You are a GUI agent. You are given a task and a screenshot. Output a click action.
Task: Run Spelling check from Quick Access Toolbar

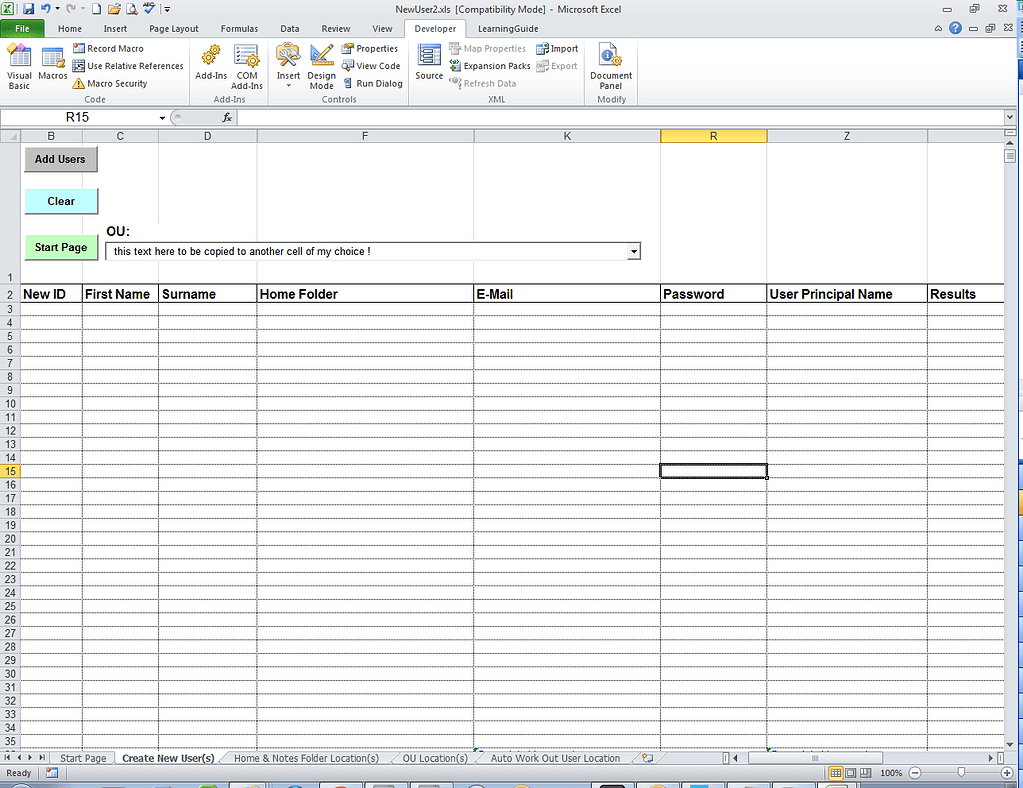point(148,9)
